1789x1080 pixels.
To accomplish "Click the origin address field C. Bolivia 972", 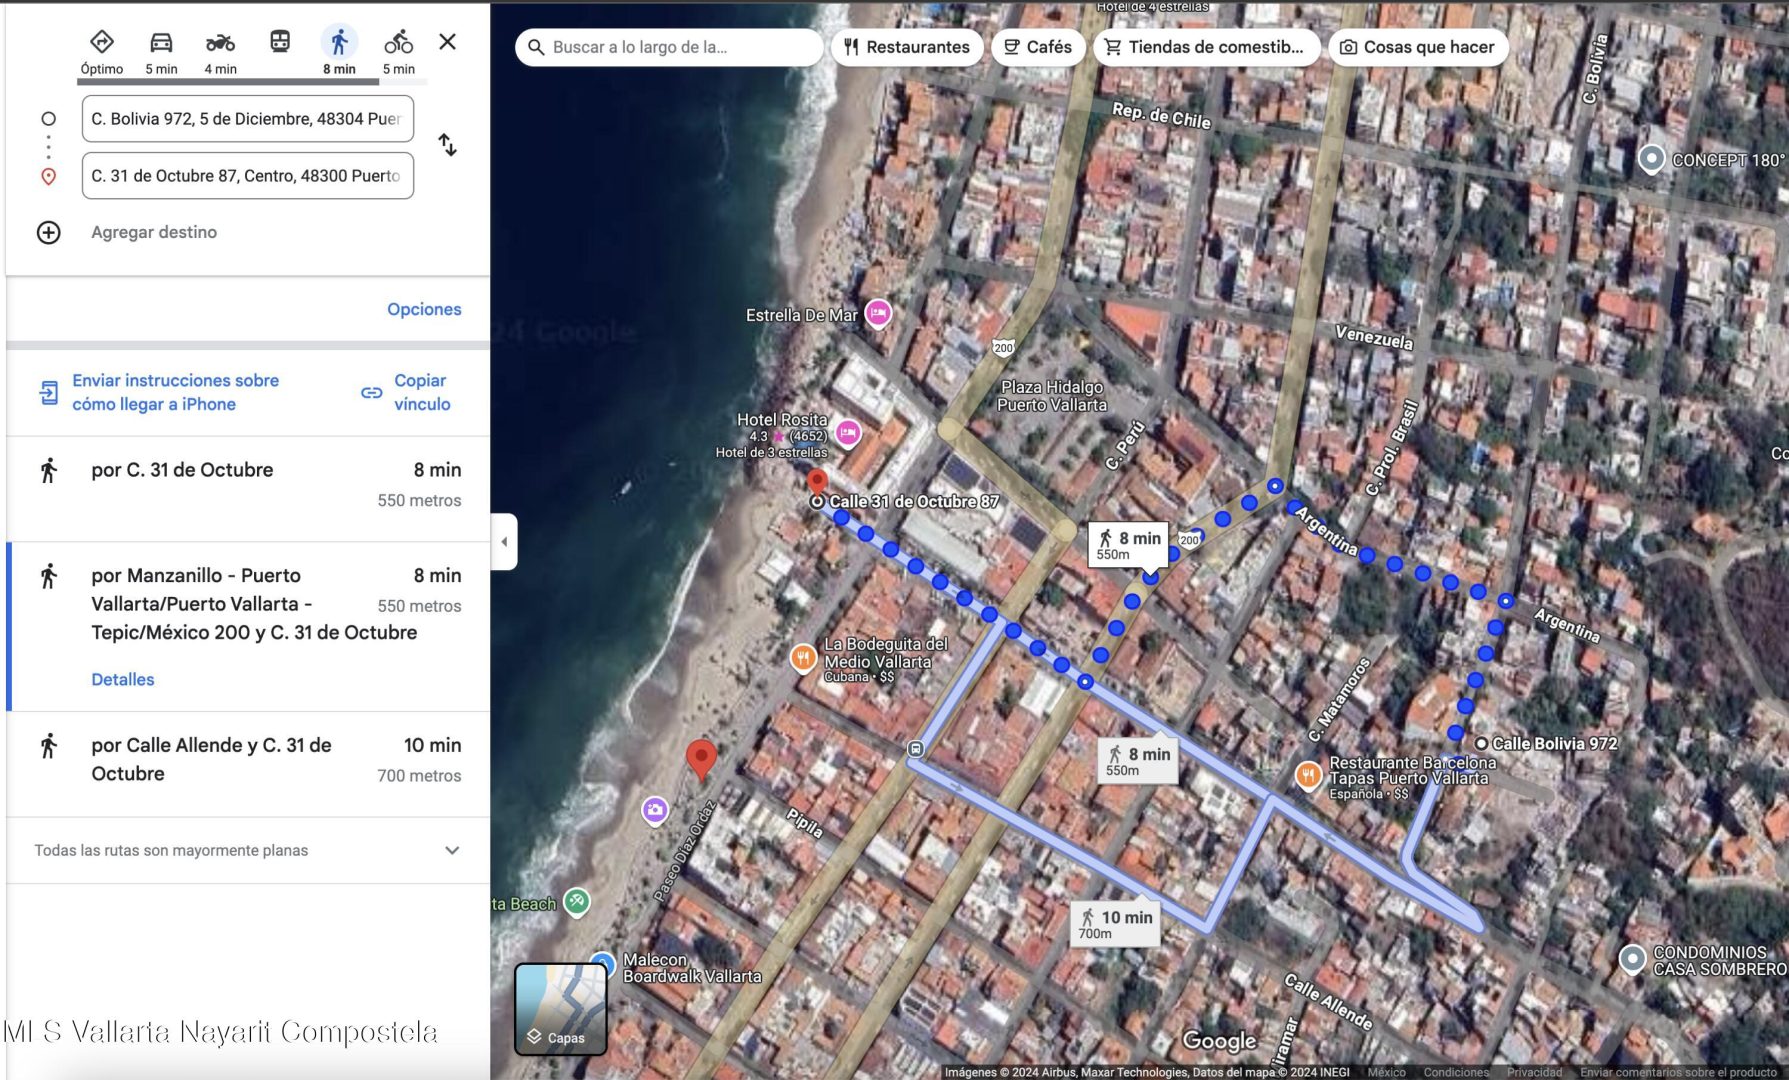I will pyautogui.click(x=247, y=119).
